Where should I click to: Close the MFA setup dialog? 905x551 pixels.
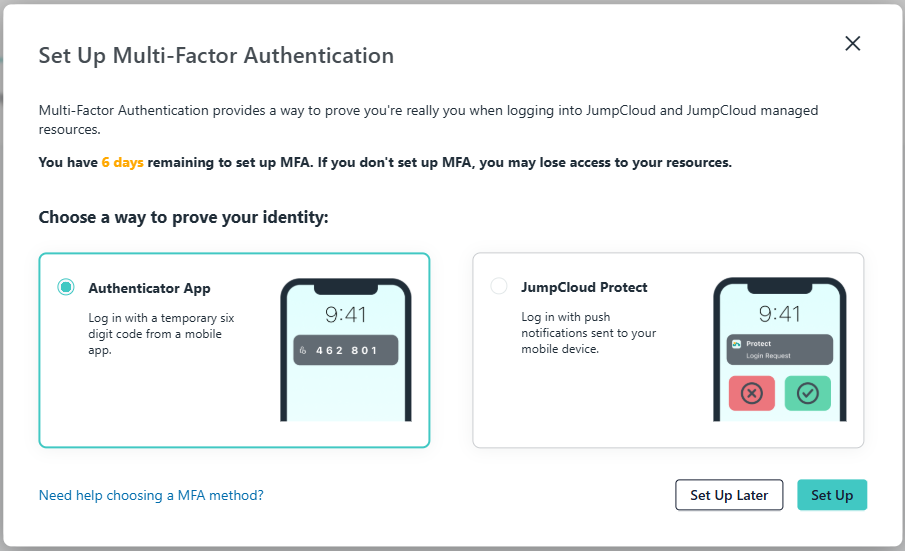[x=853, y=43]
